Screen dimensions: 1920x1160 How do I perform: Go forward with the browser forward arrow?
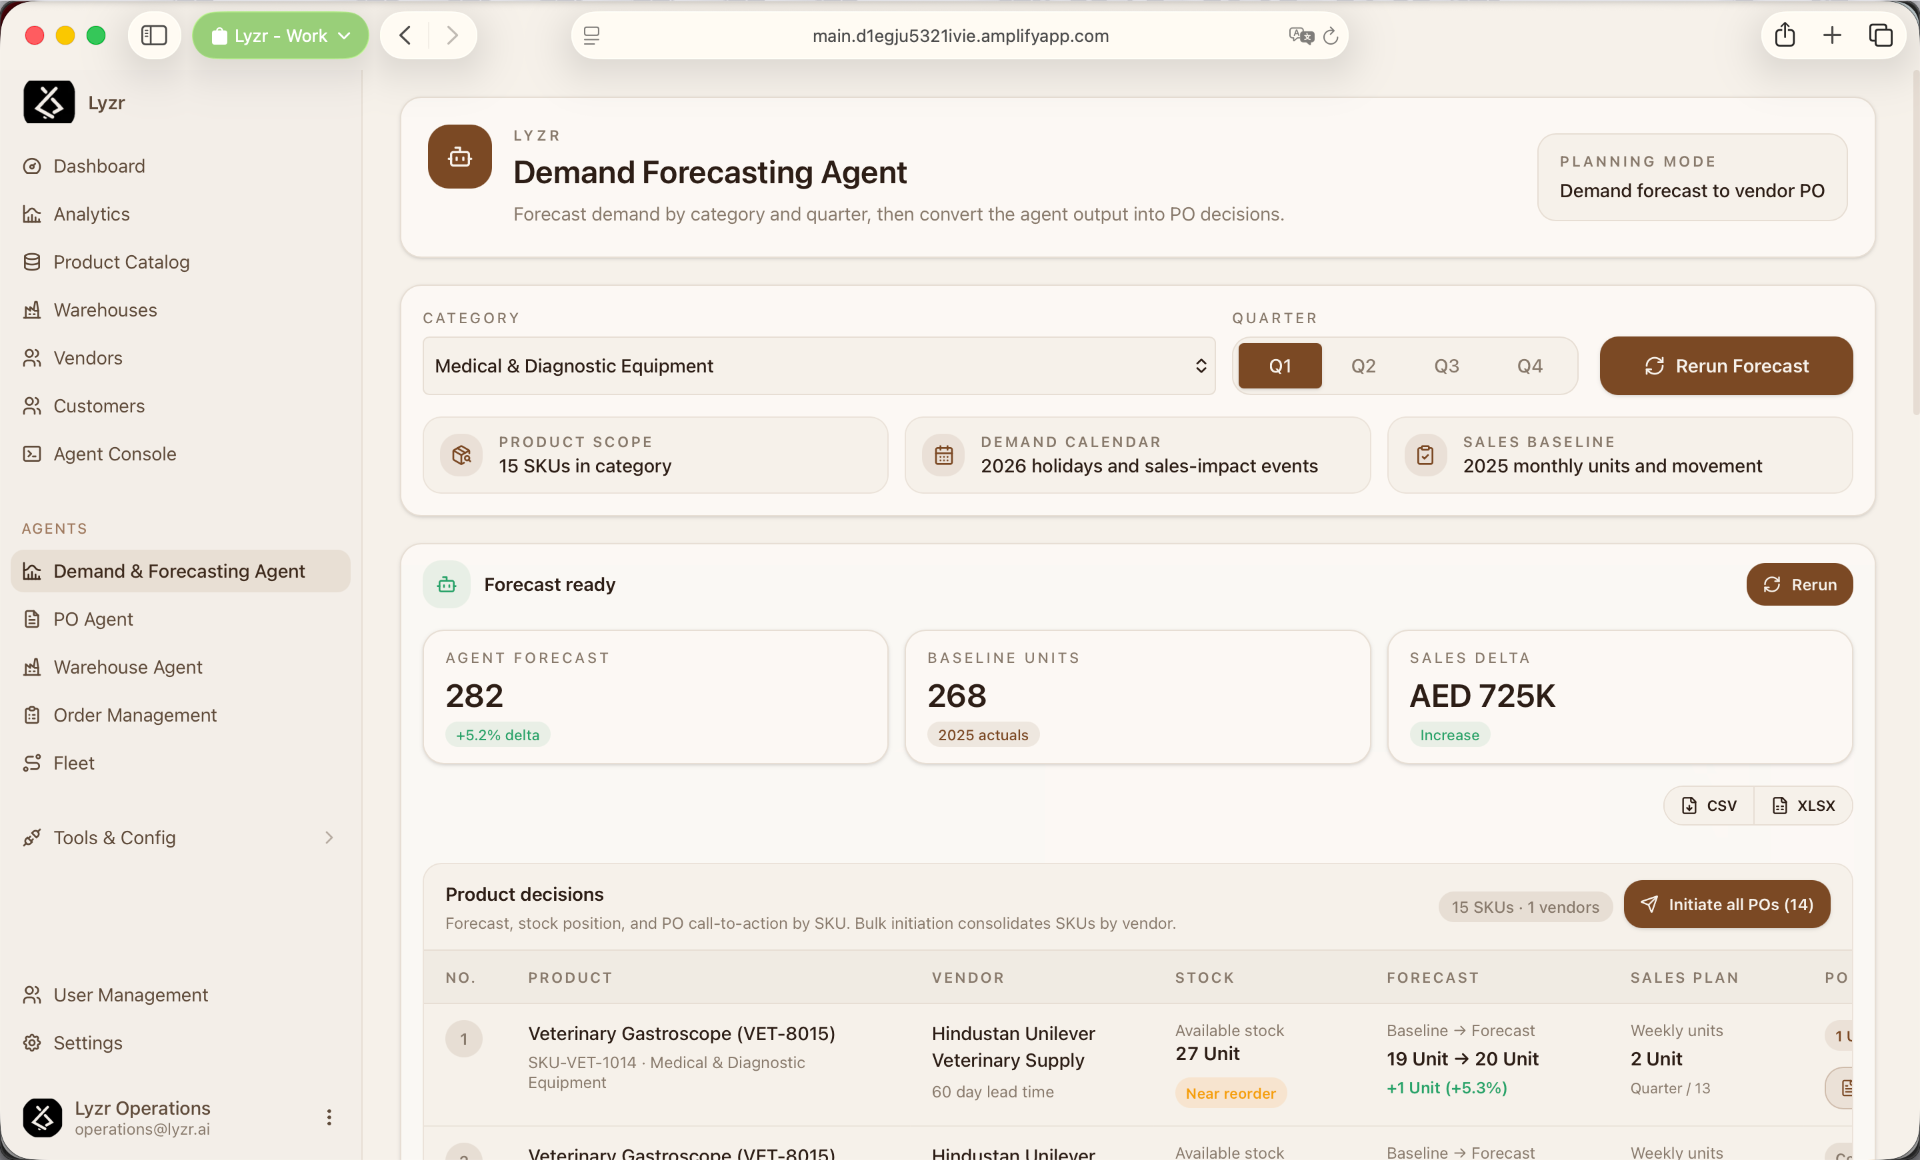452,36
